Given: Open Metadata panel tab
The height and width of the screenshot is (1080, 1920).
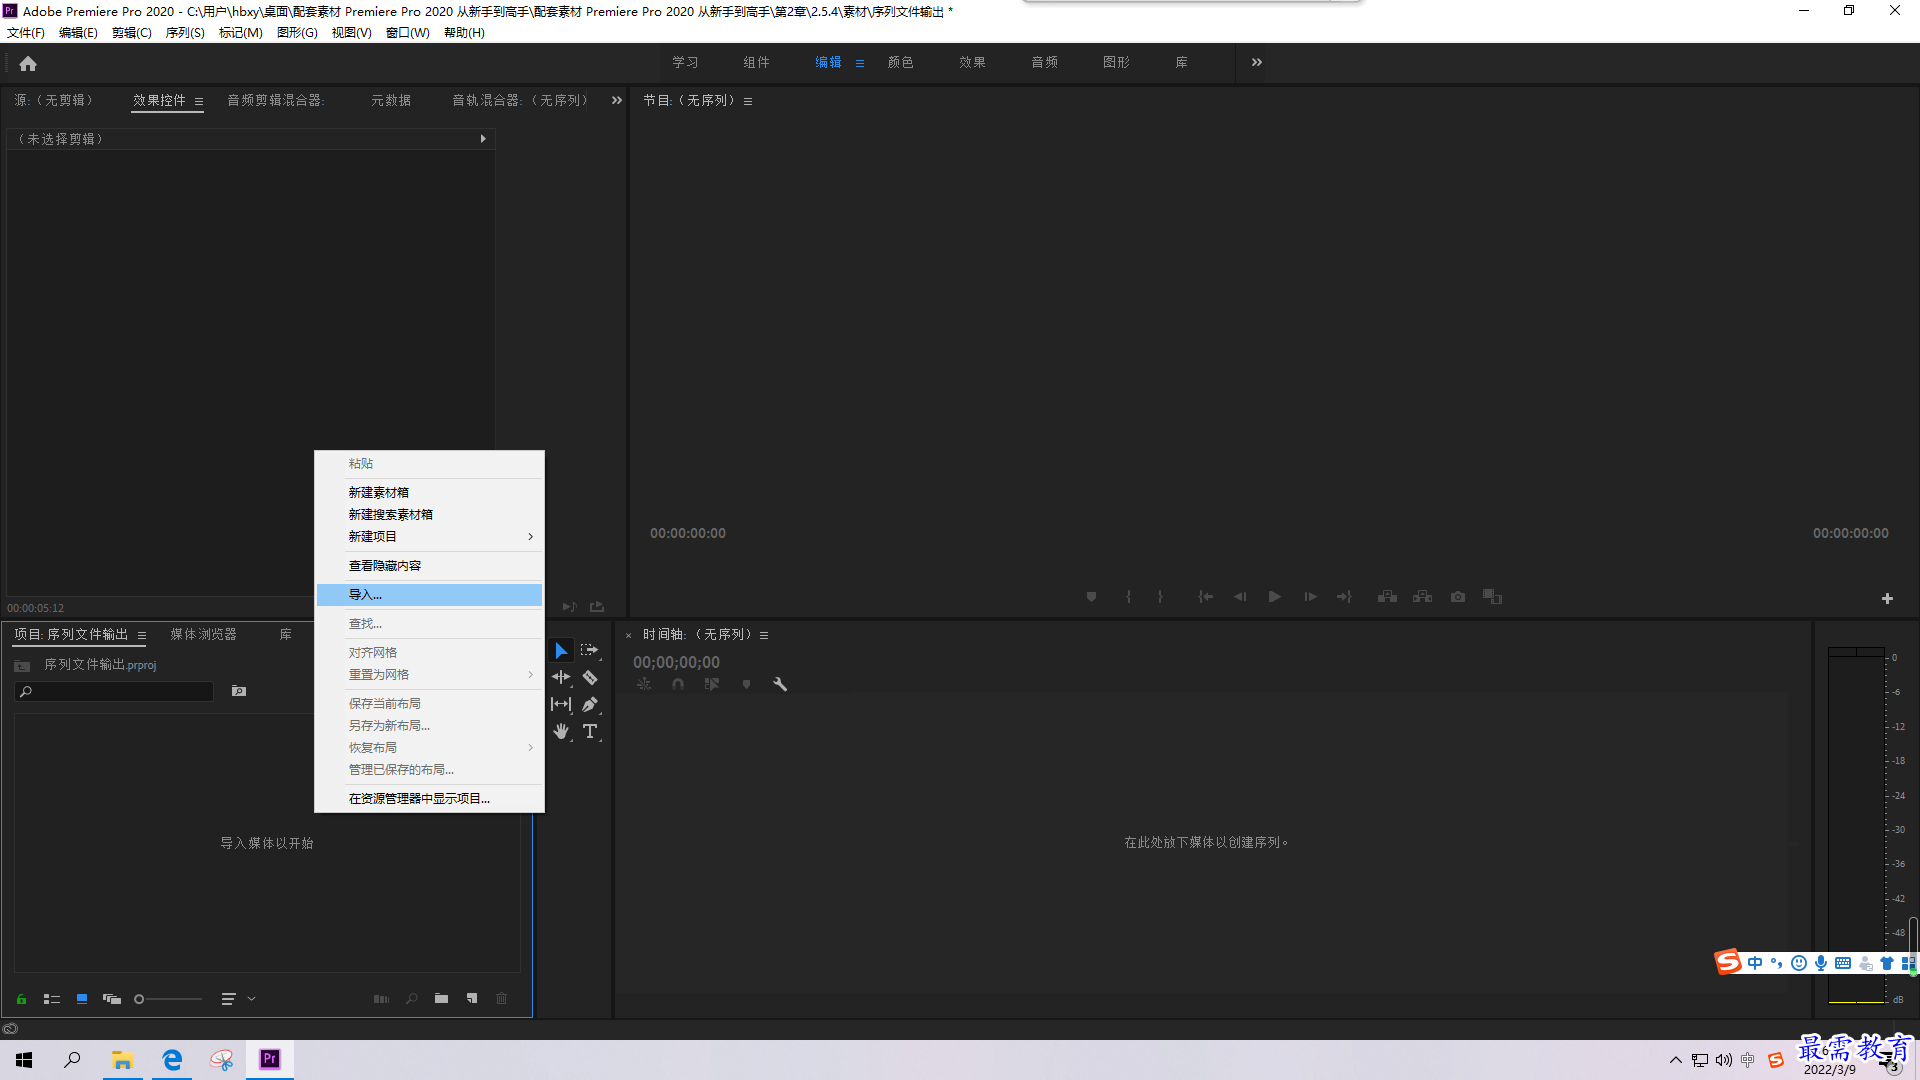Looking at the screenshot, I should click(391, 100).
